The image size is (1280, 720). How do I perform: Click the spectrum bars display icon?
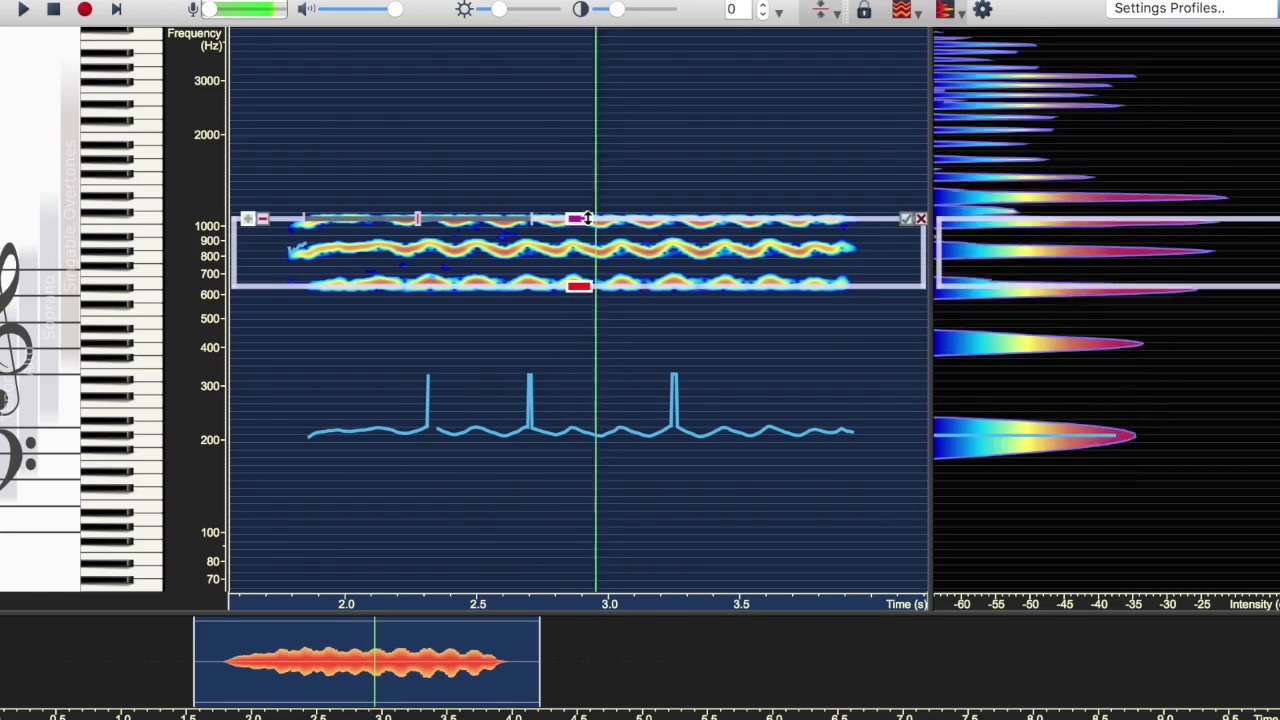click(945, 9)
